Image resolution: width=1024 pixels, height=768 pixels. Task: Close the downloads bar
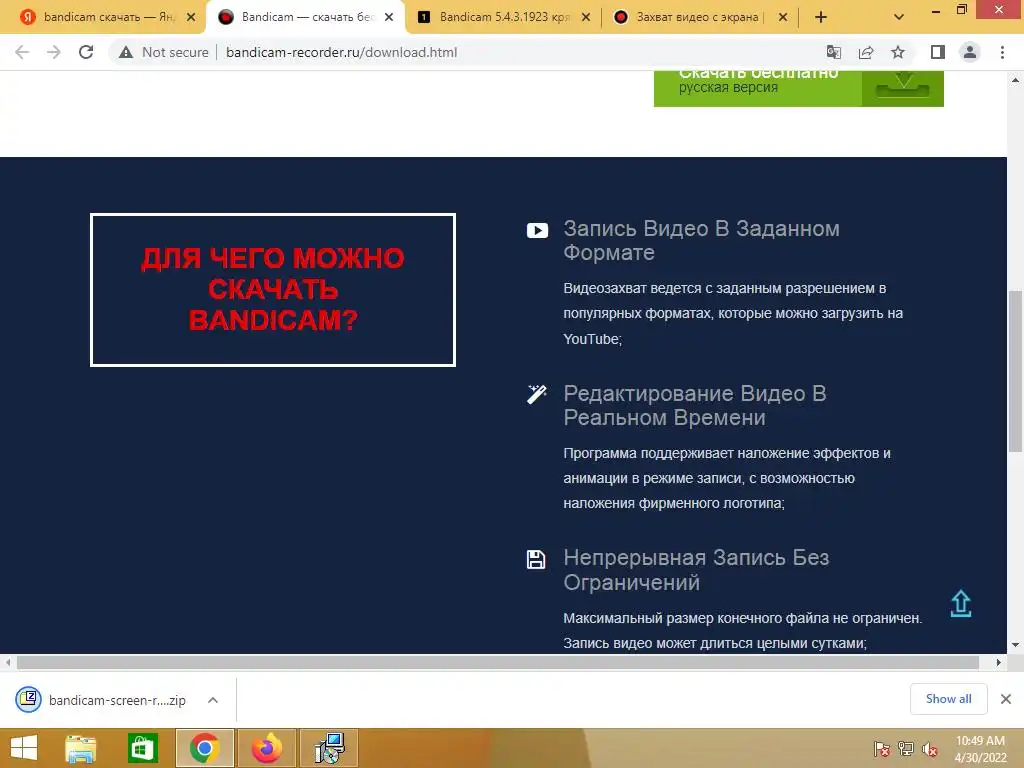point(1006,699)
